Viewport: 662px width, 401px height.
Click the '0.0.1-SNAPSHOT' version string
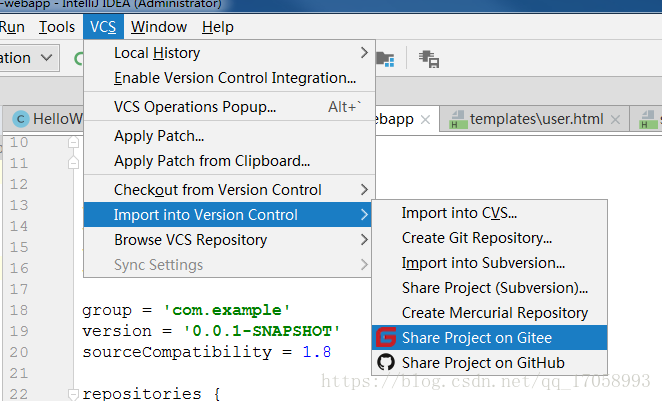pos(262,331)
